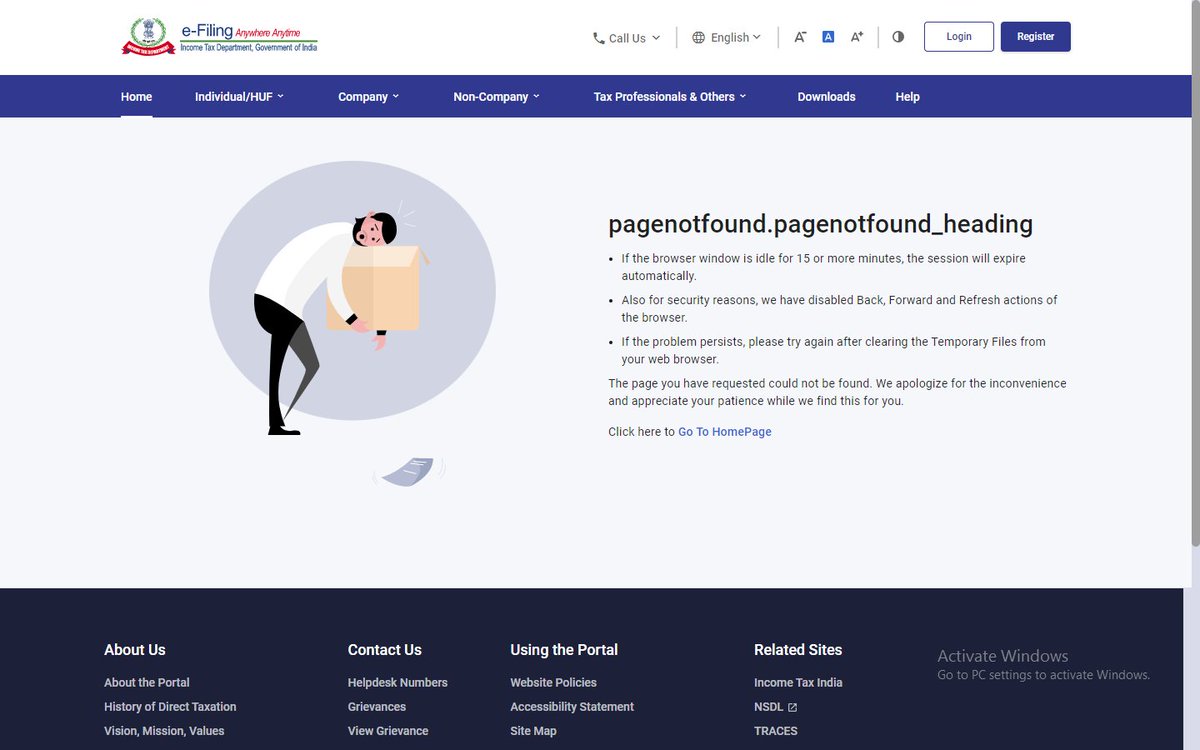Image resolution: width=1200 pixels, height=750 pixels.
Task: Open the View Grievance link
Action: coord(388,731)
